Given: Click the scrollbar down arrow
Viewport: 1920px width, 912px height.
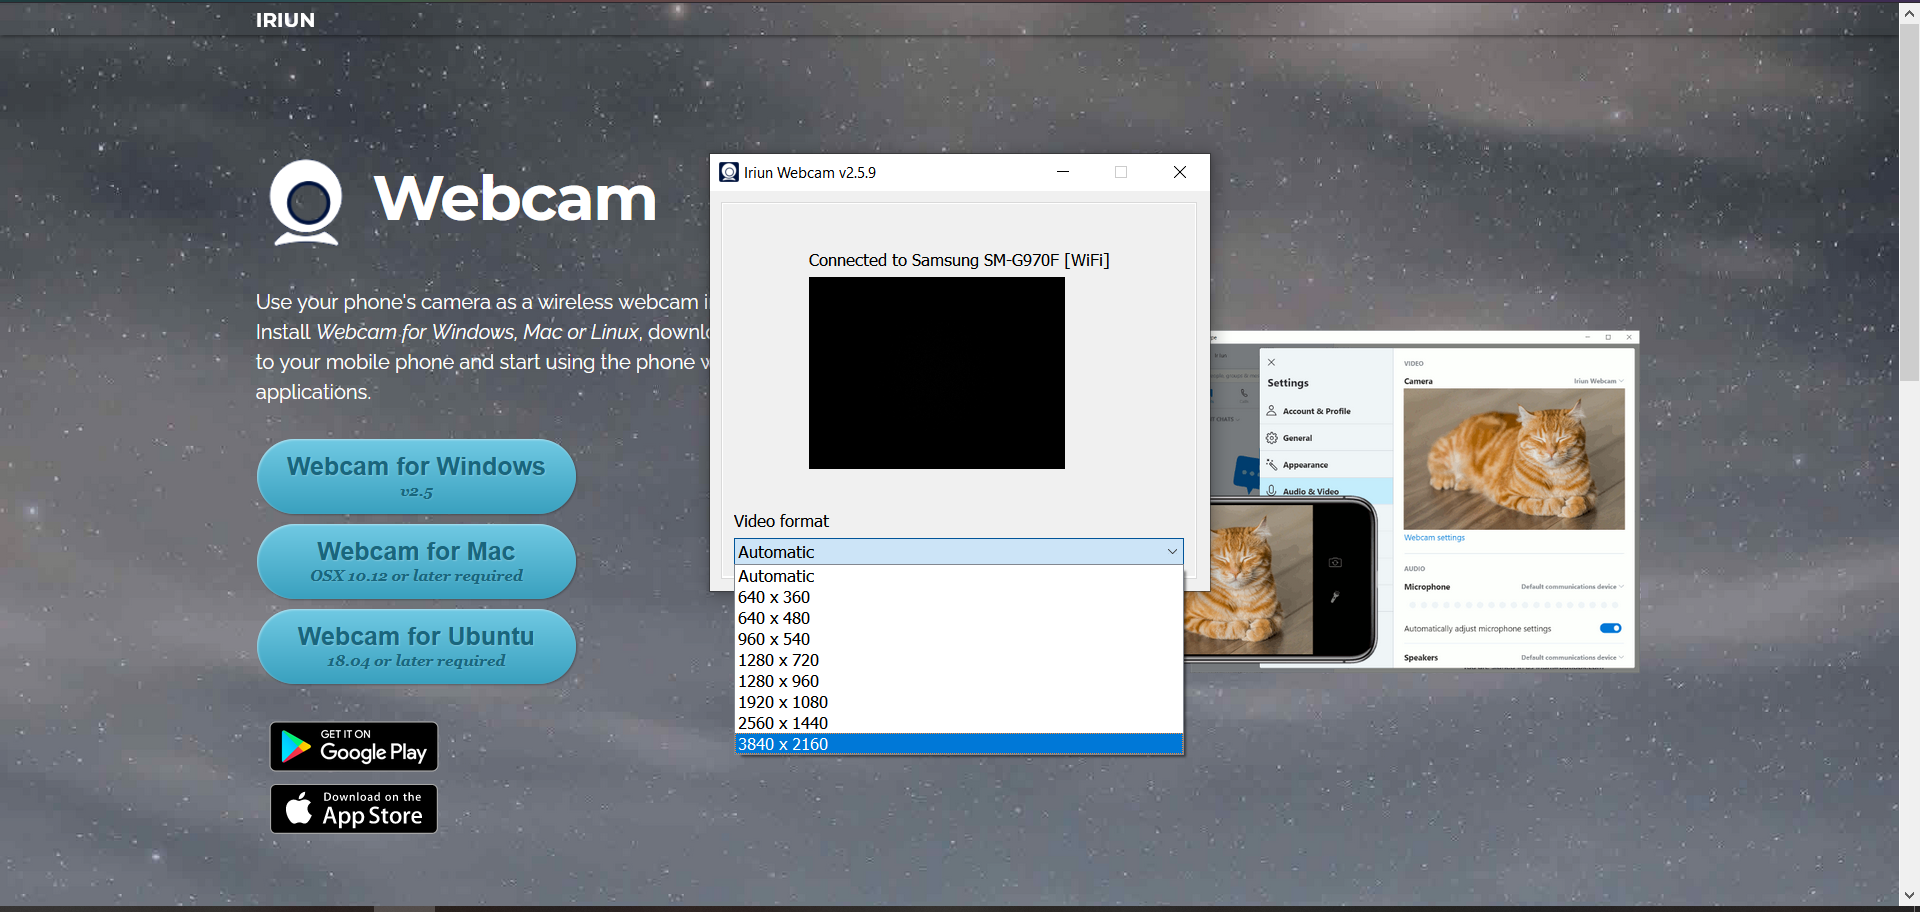Looking at the screenshot, I should click(x=1909, y=896).
